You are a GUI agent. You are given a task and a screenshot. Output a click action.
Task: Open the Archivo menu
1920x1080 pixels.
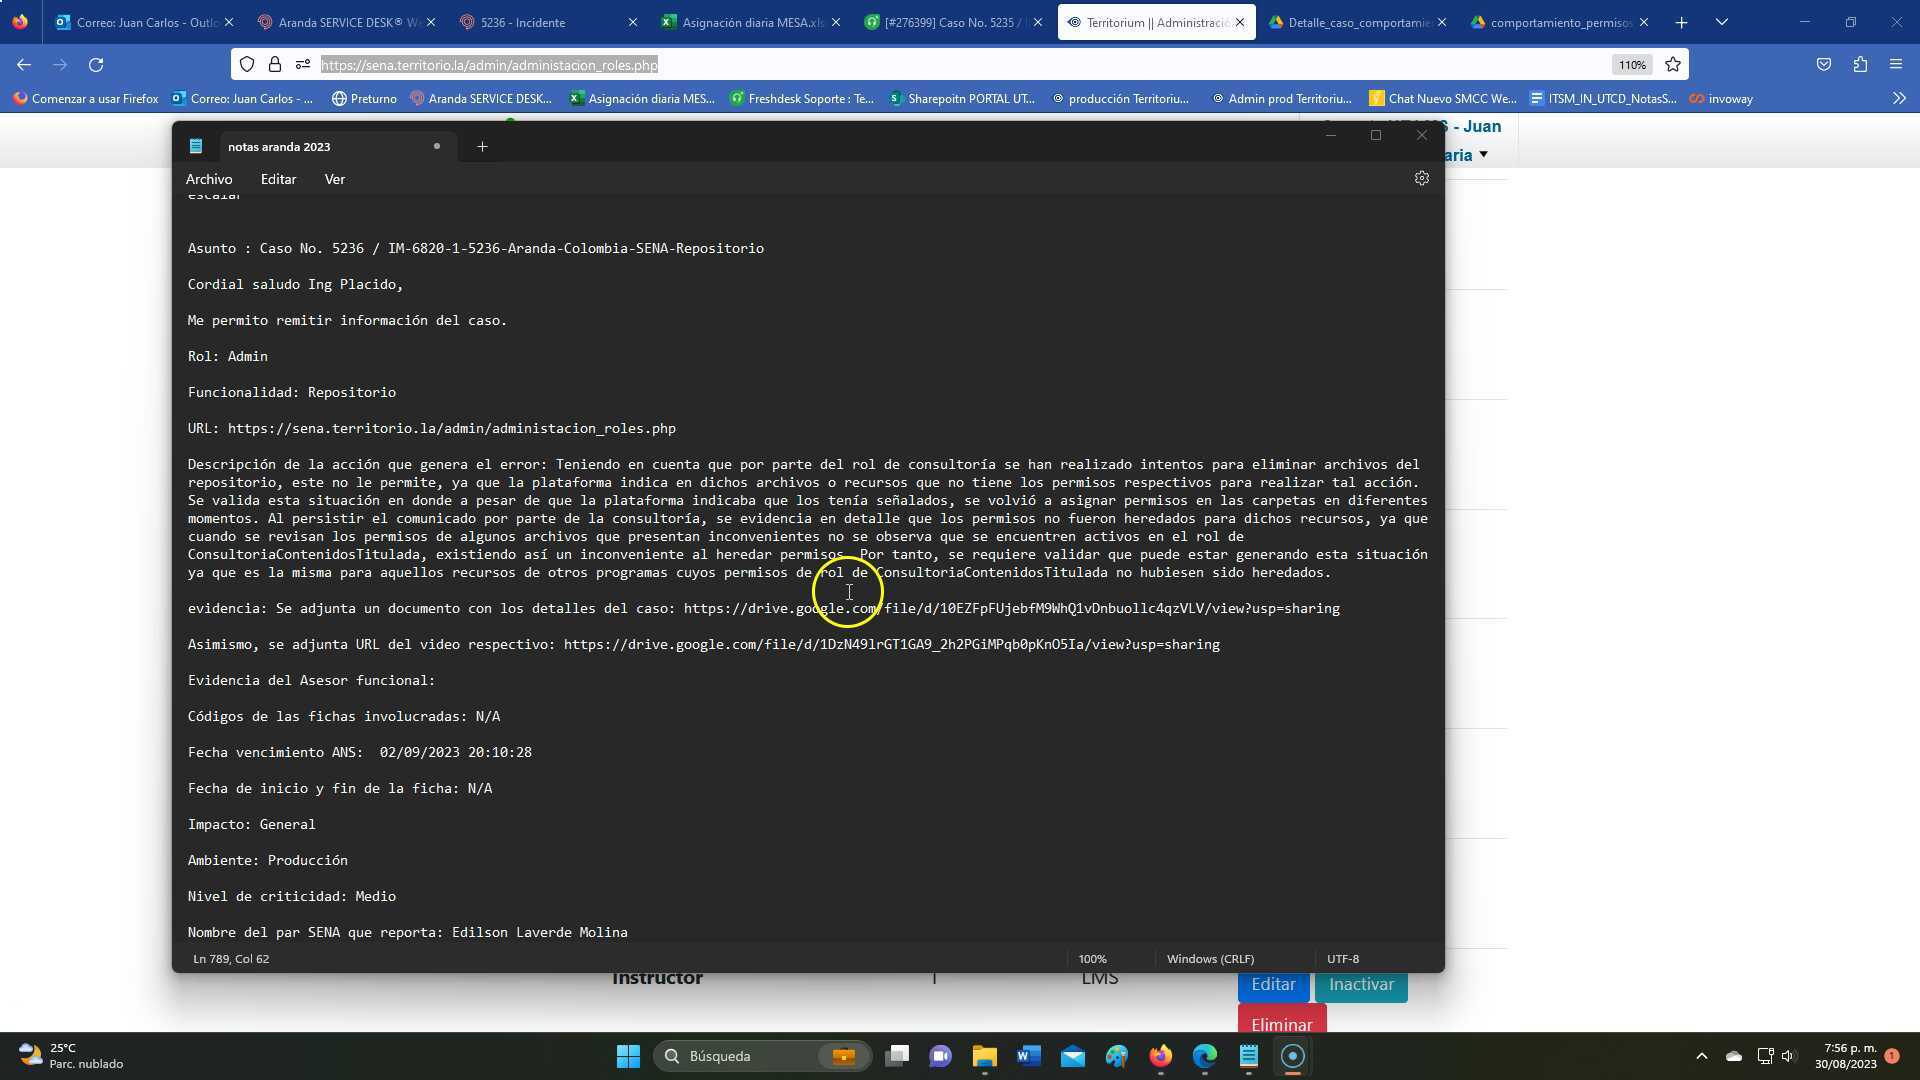(x=209, y=180)
